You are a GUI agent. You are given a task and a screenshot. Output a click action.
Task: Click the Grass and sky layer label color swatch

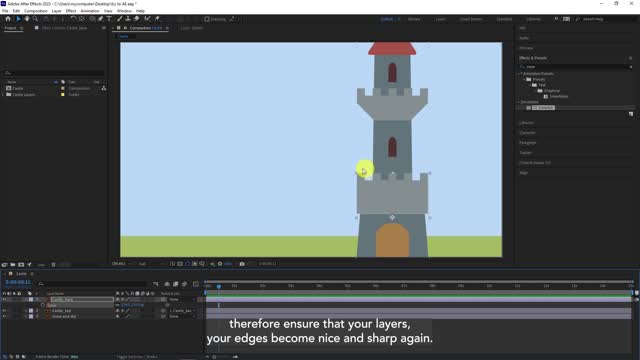point(31,316)
